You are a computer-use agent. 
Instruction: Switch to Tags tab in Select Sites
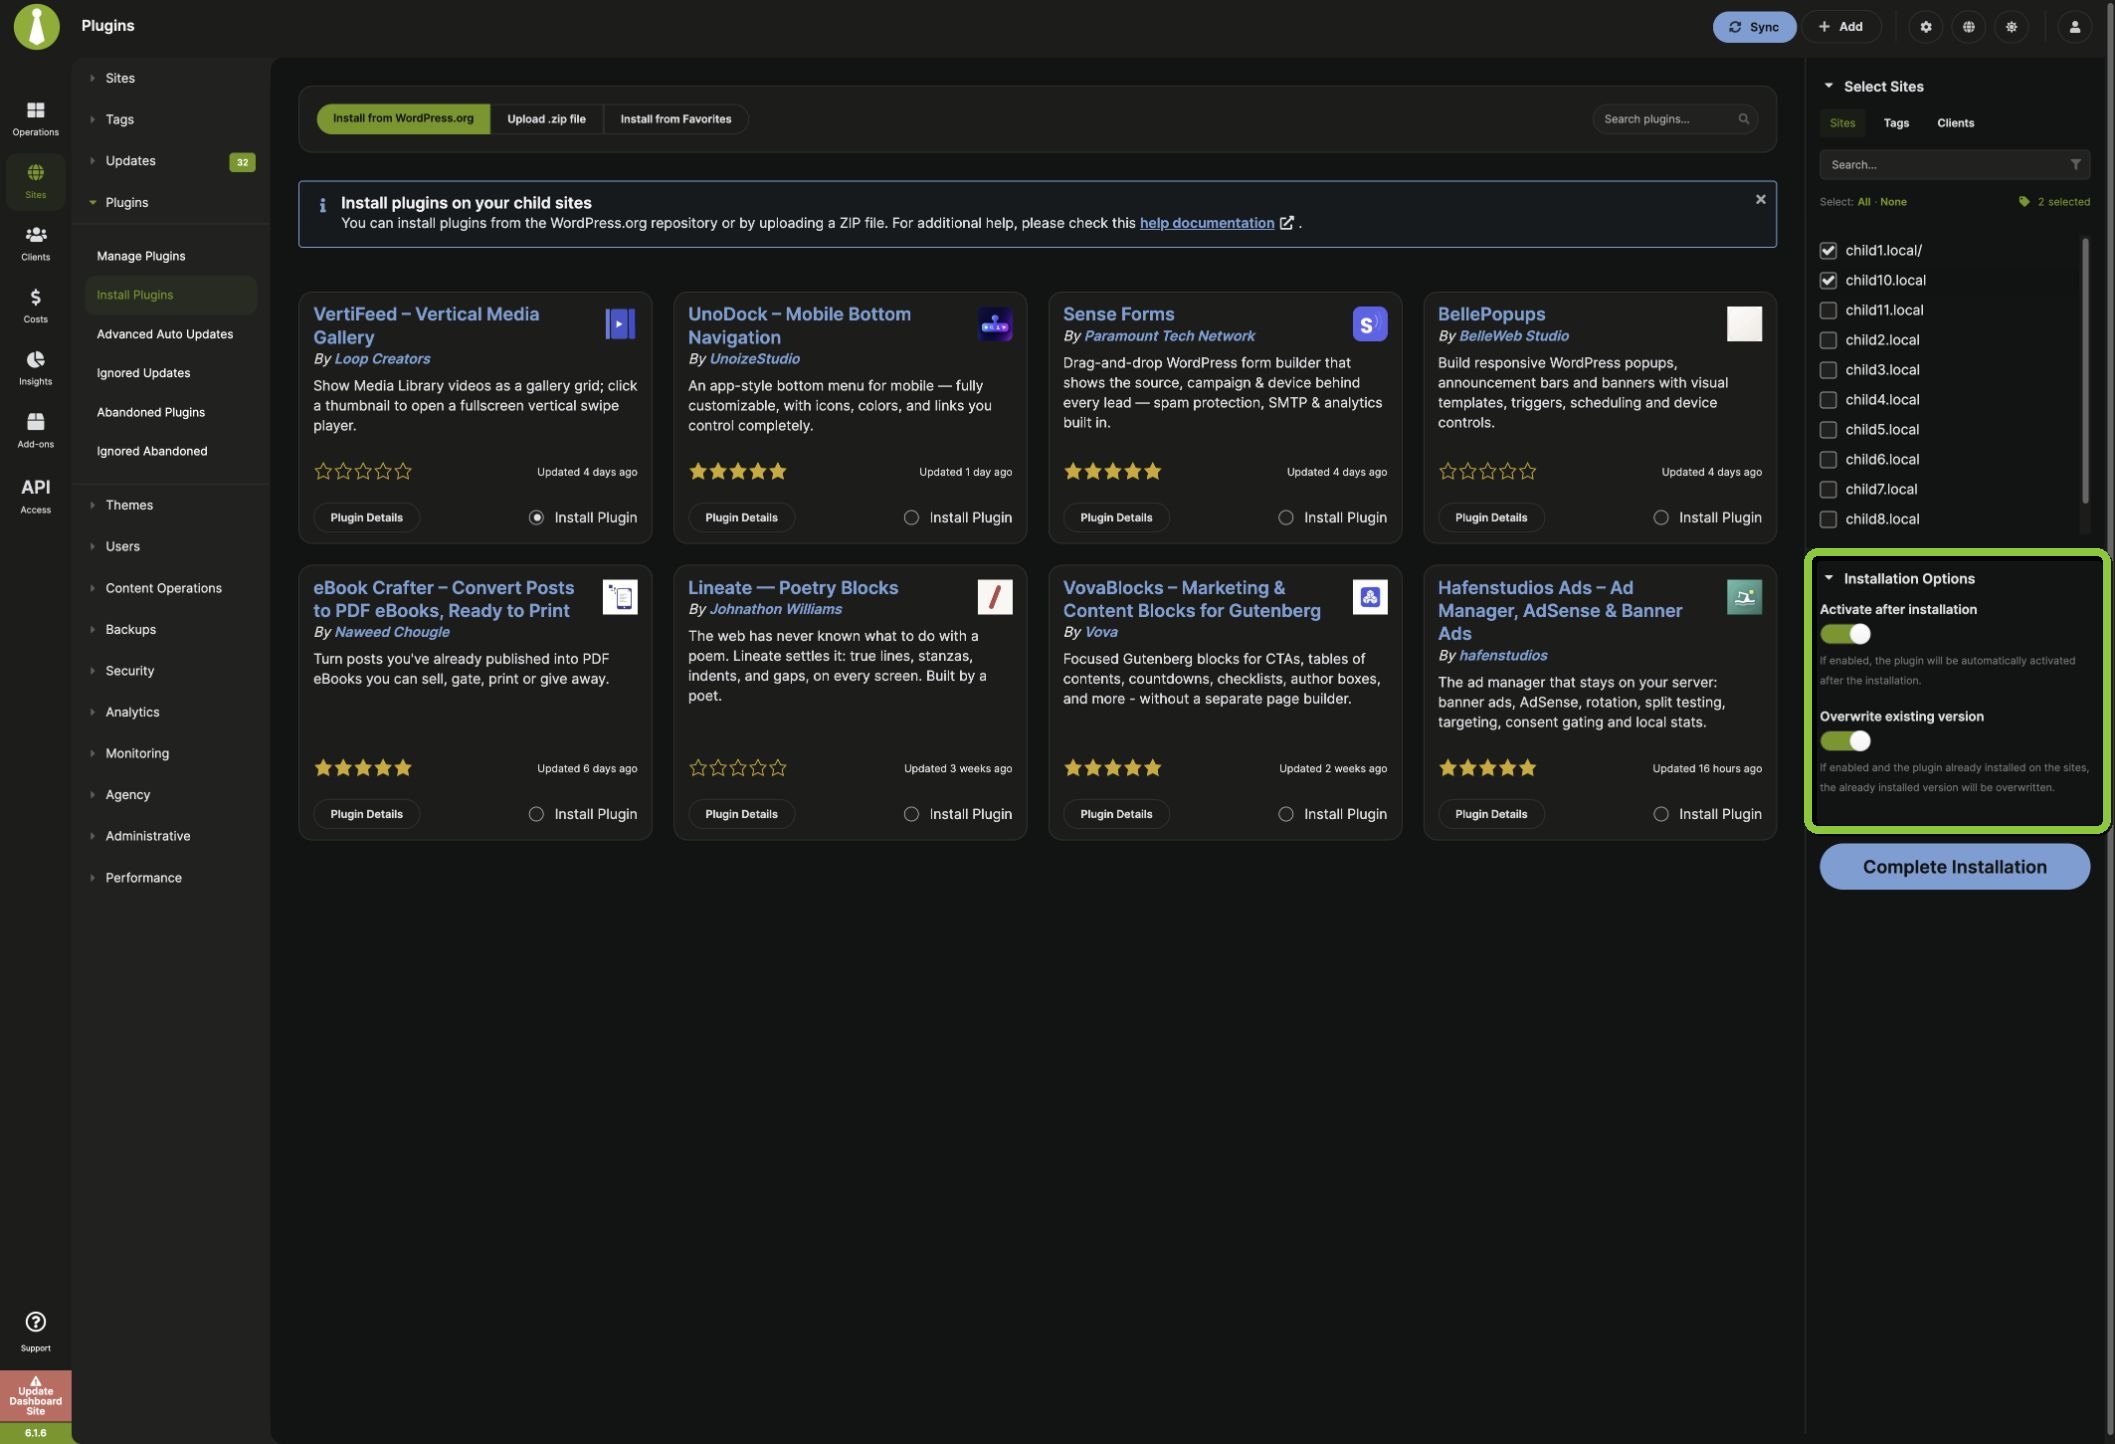click(1895, 123)
